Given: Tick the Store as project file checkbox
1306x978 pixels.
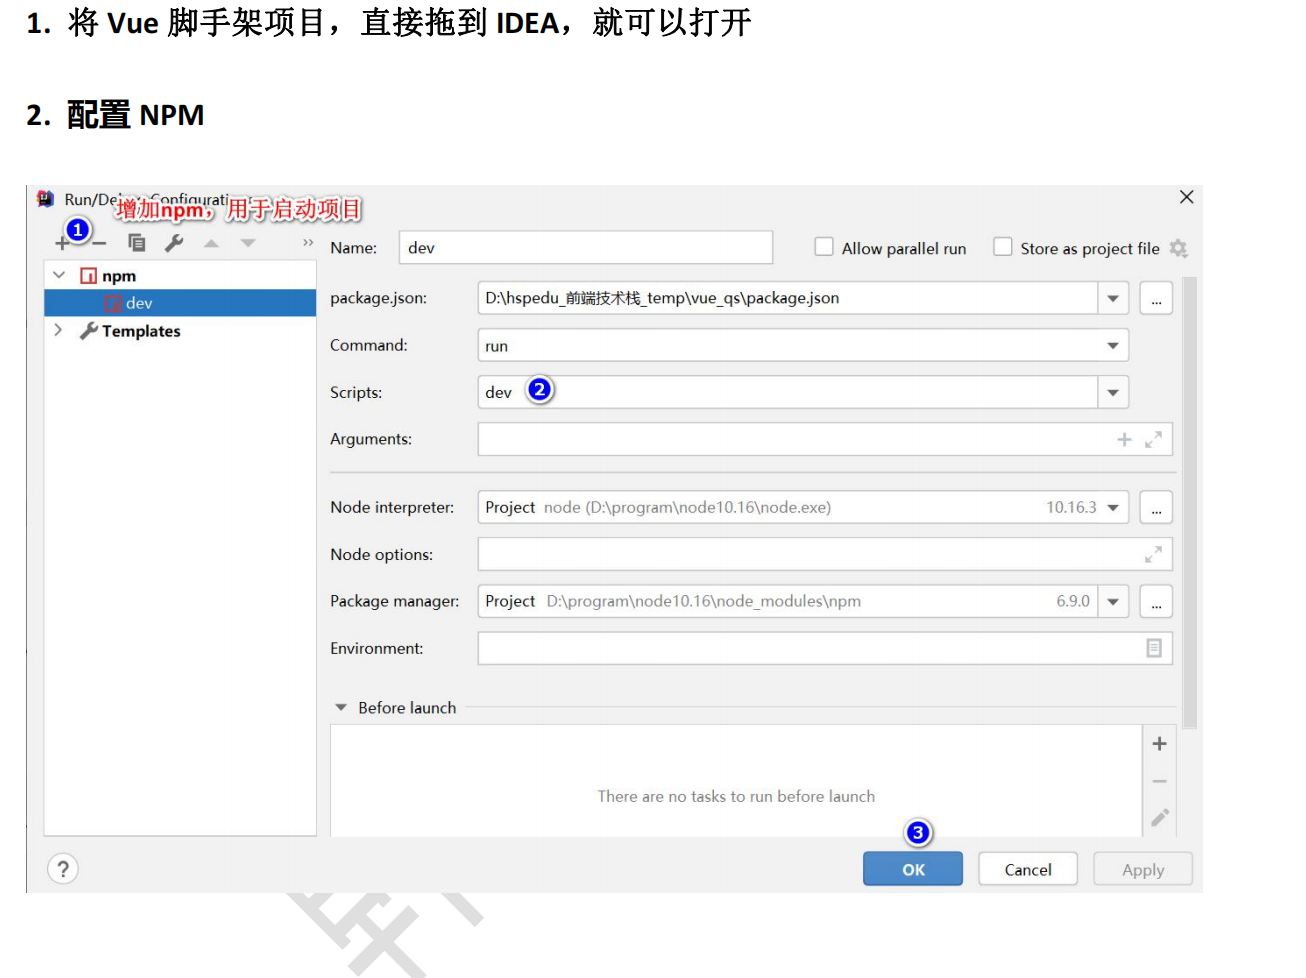Looking at the screenshot, I should pyautogui.click(x=1003, y=247).
